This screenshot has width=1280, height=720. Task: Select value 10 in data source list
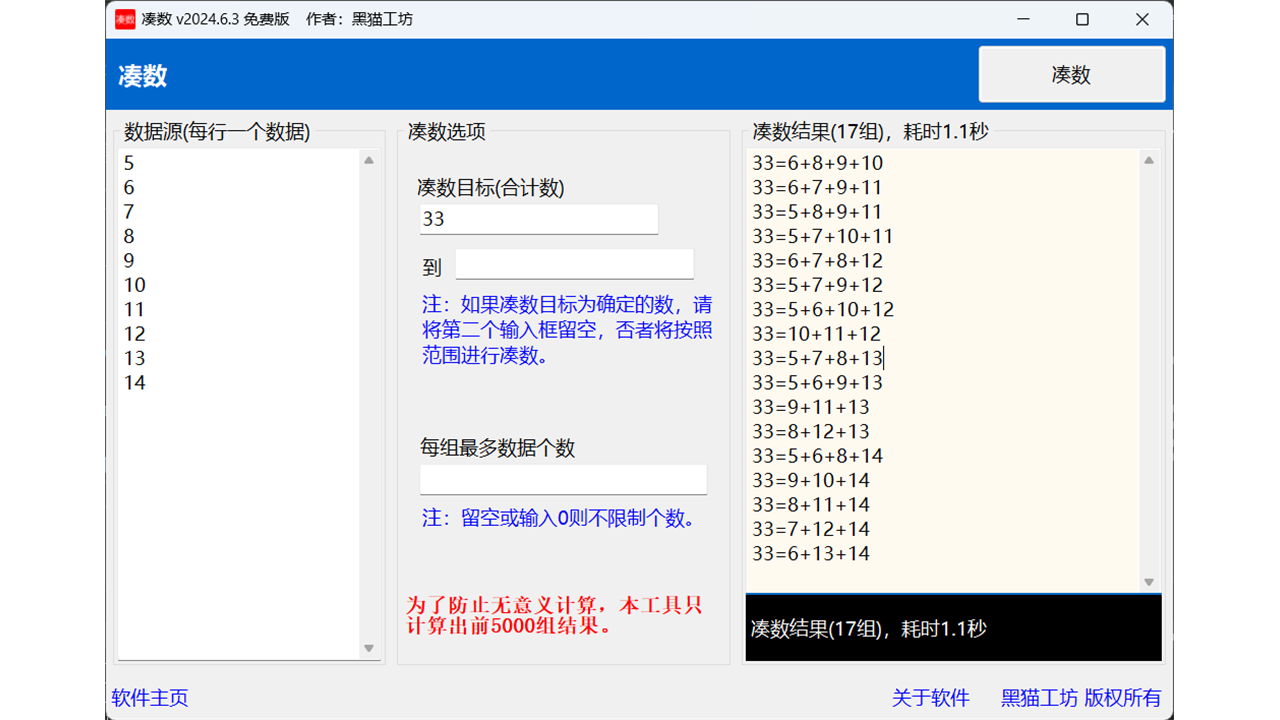135,285
